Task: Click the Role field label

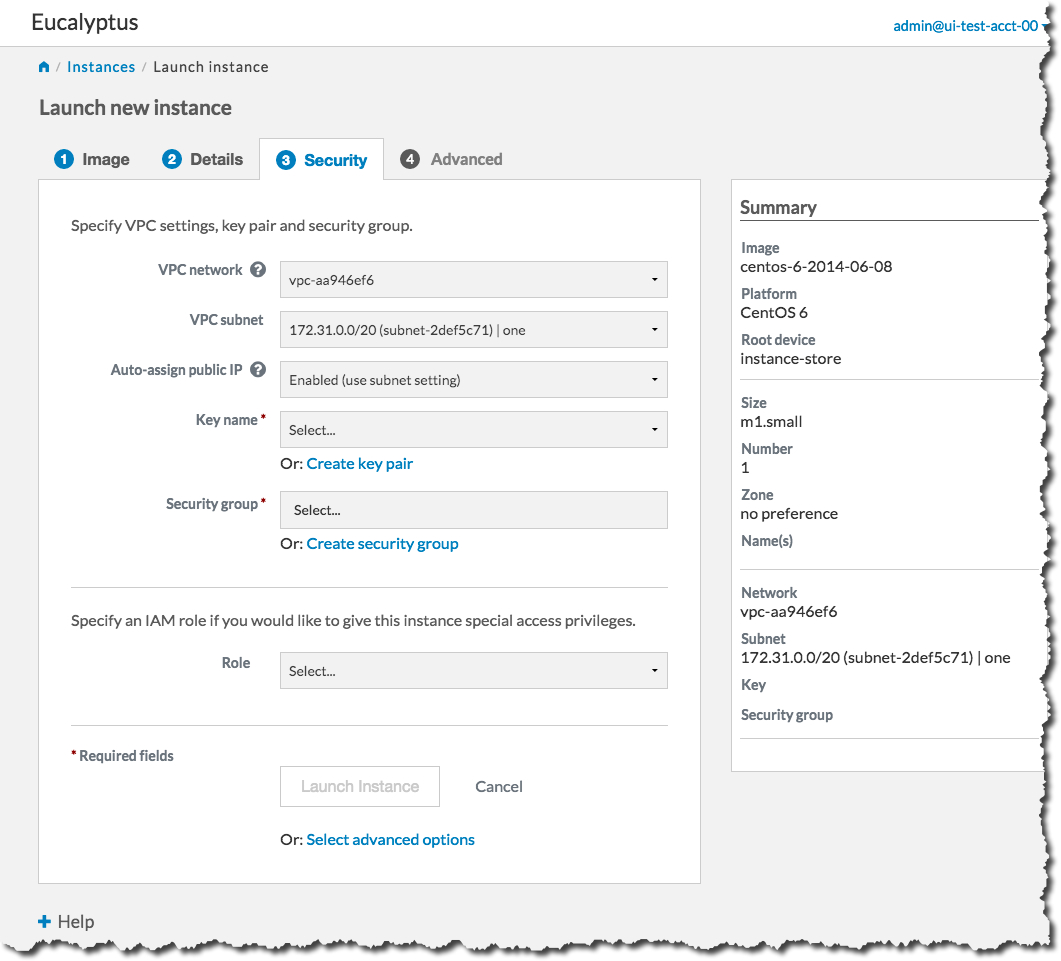Action: [236, 663]
